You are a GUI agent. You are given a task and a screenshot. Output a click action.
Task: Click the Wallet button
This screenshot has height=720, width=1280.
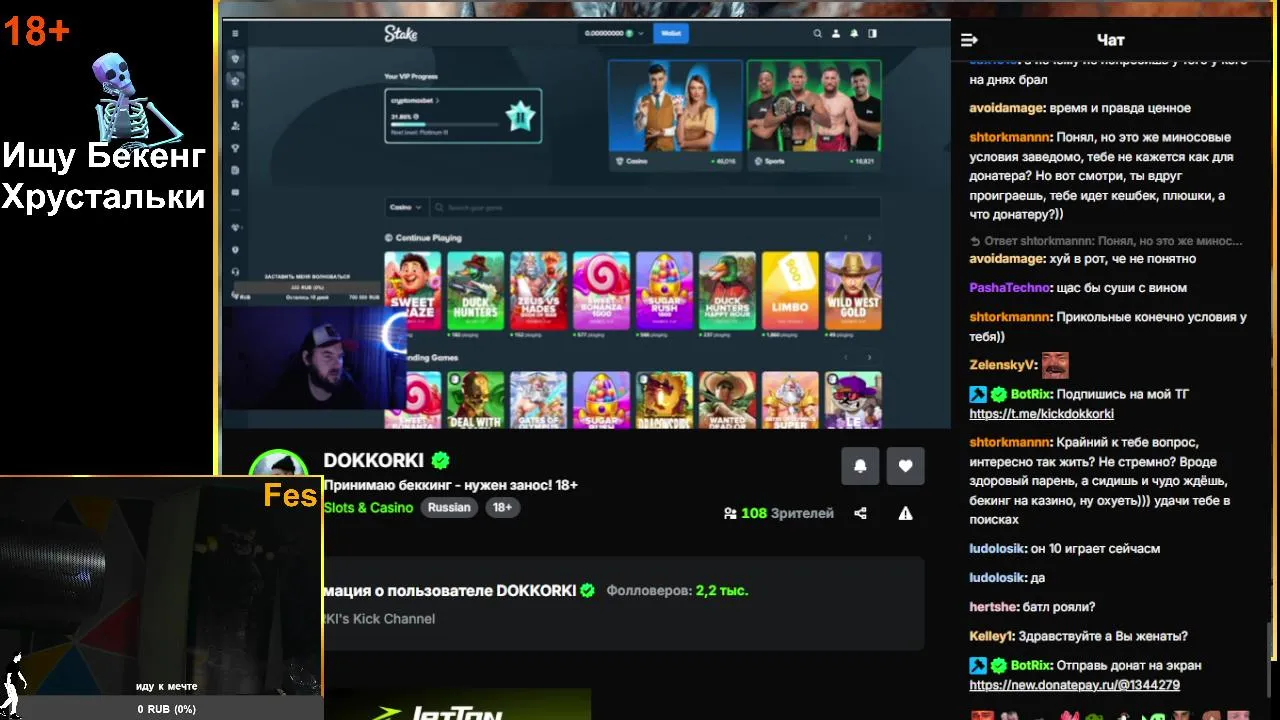[x=670, y=33]
